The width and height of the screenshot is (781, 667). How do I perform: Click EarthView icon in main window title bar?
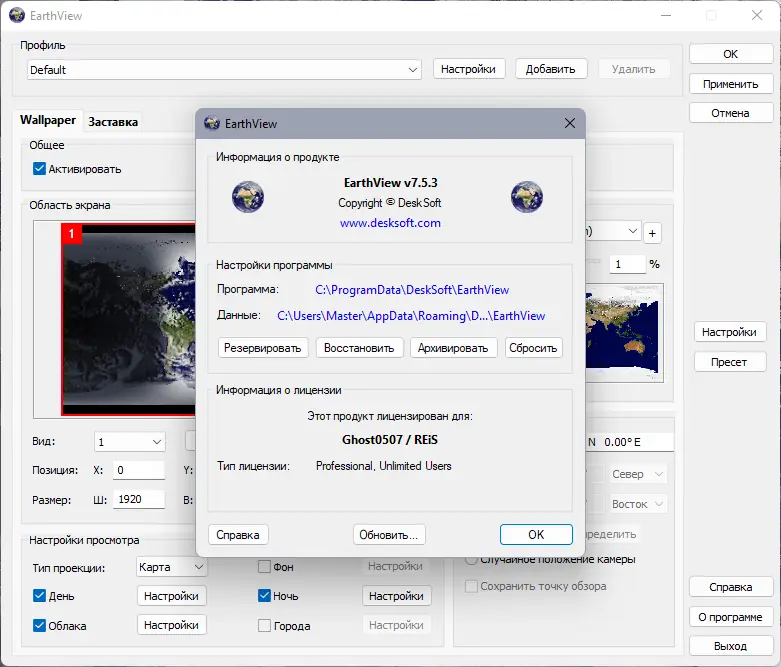coord(17,15)
